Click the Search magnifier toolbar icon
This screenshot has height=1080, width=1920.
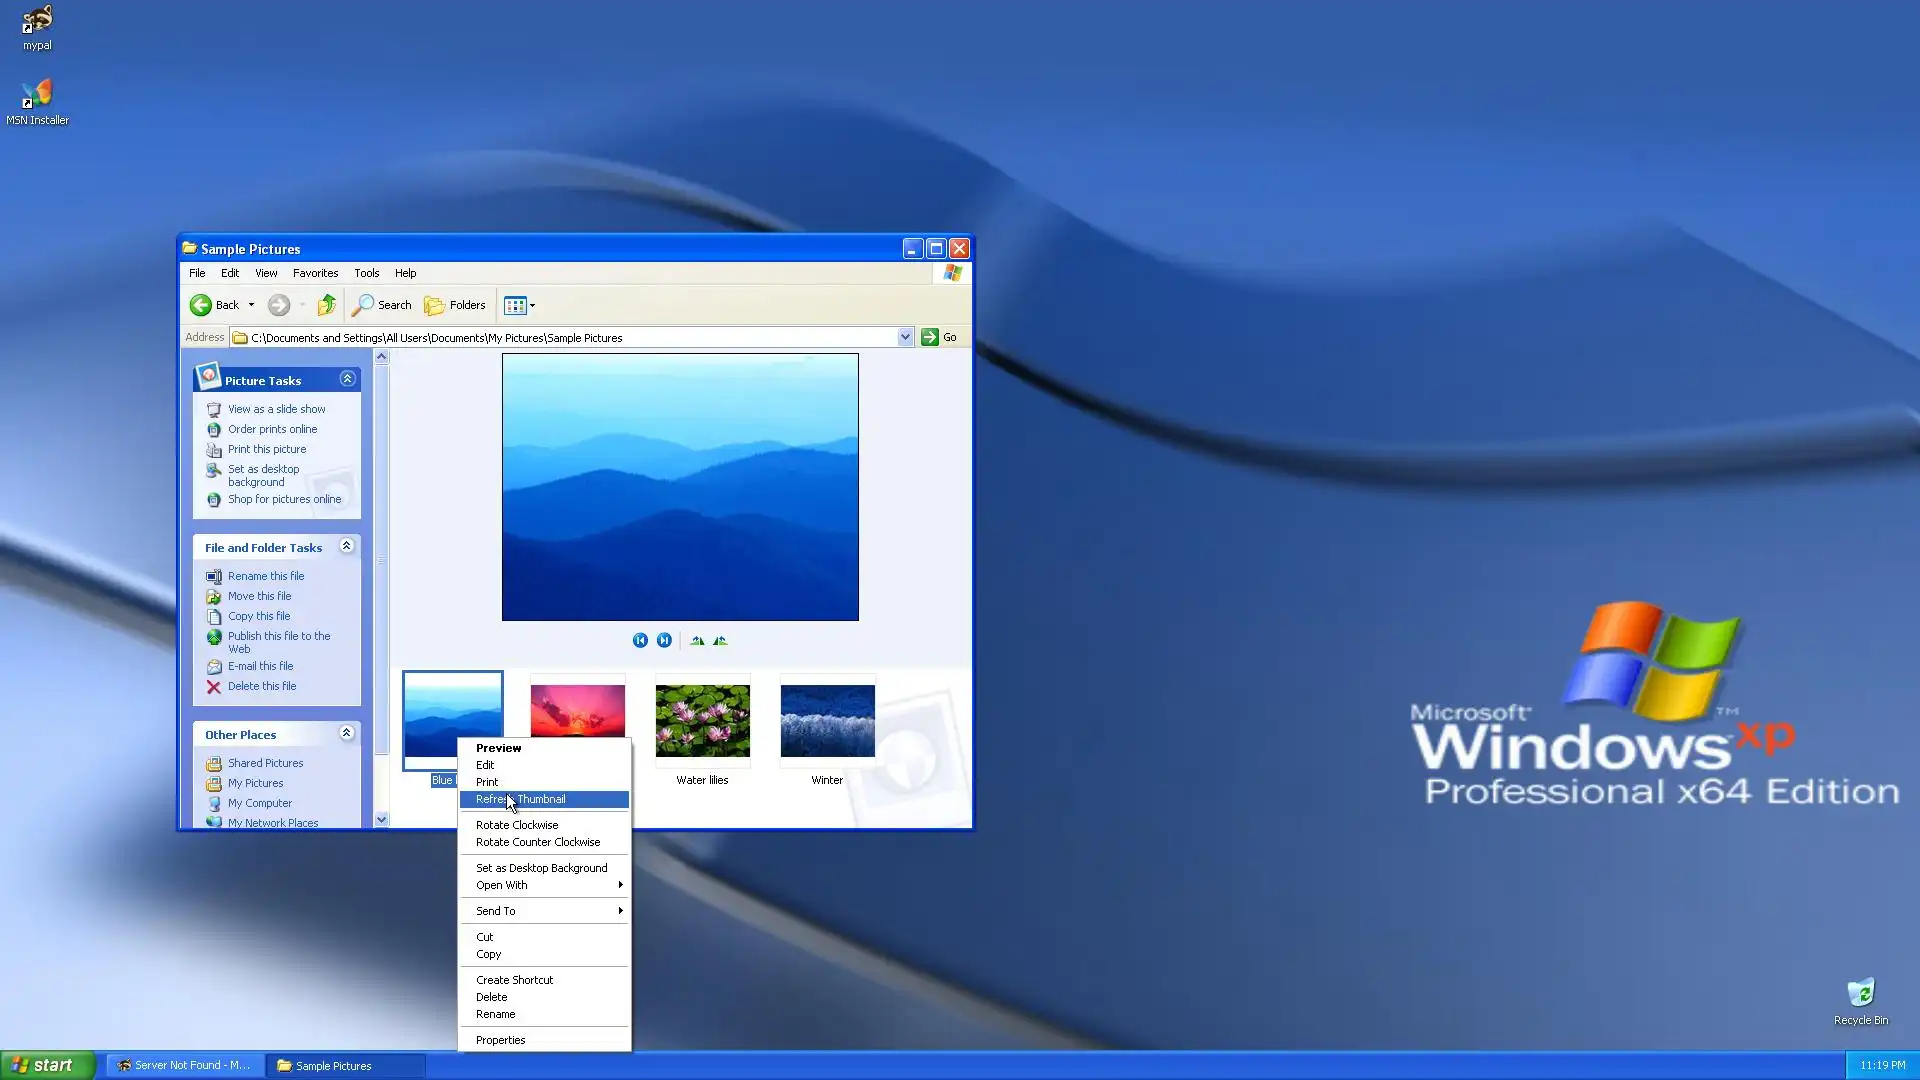coord(364,305)
